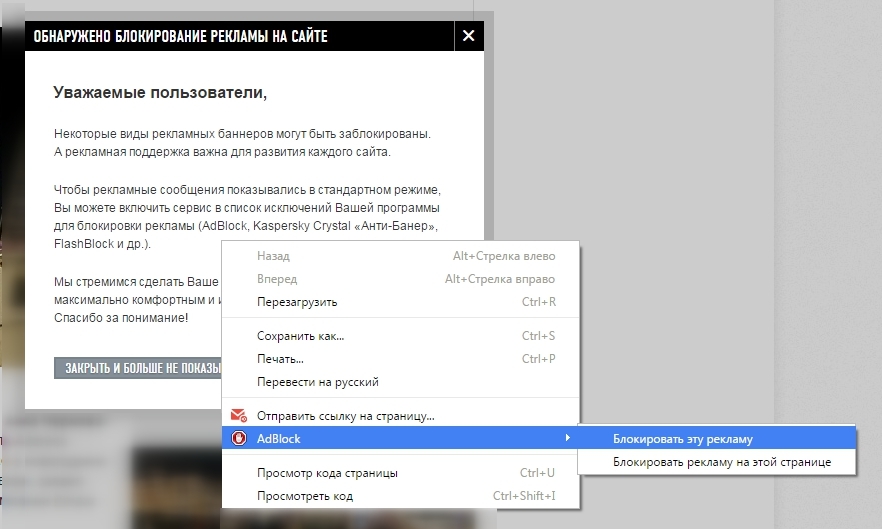The width and height of the screenshot is (882, 529).
Task: Click the highlighted 'AdBlock' menu label
Action: click(x=278, y=438)
